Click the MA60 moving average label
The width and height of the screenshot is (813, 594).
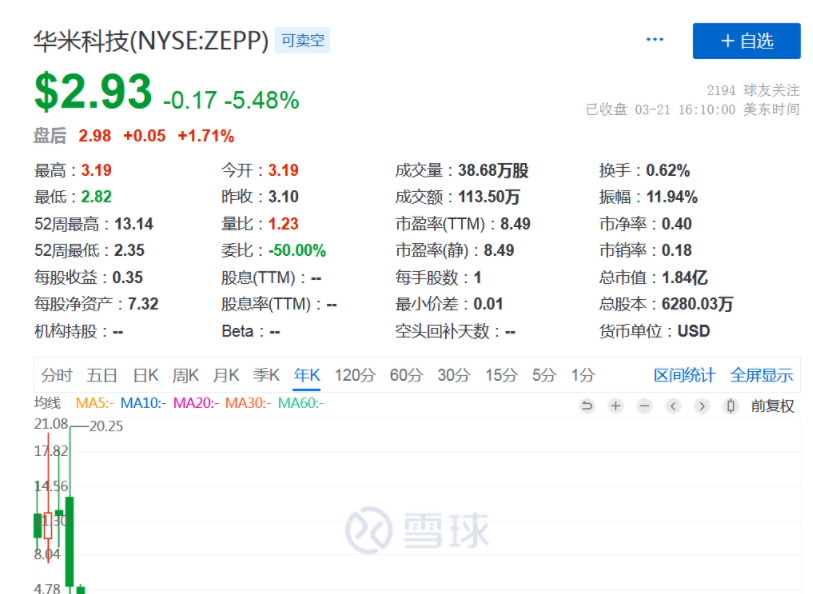(x=301, y=403)
